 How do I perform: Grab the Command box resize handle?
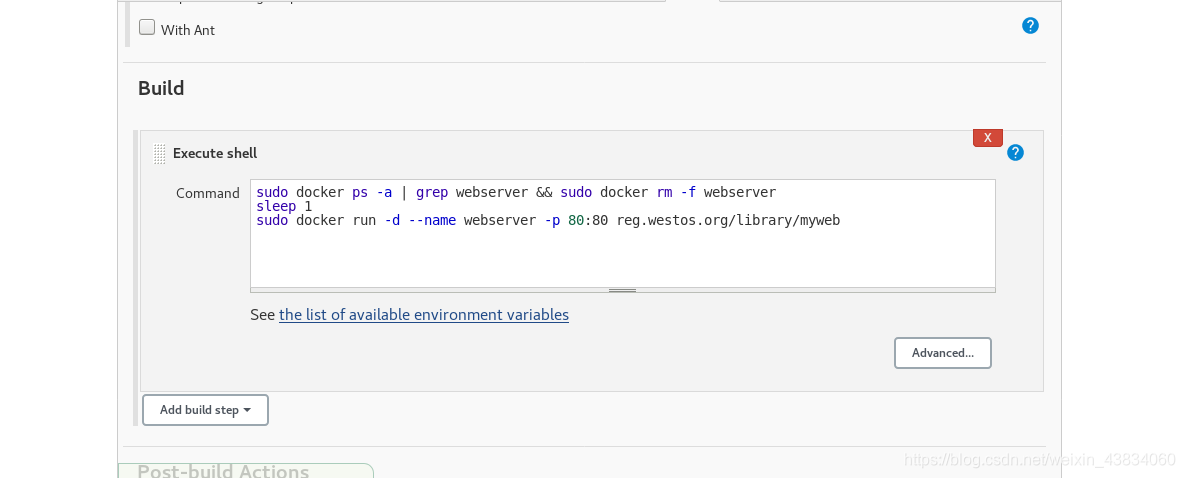(x=623, y=290)
